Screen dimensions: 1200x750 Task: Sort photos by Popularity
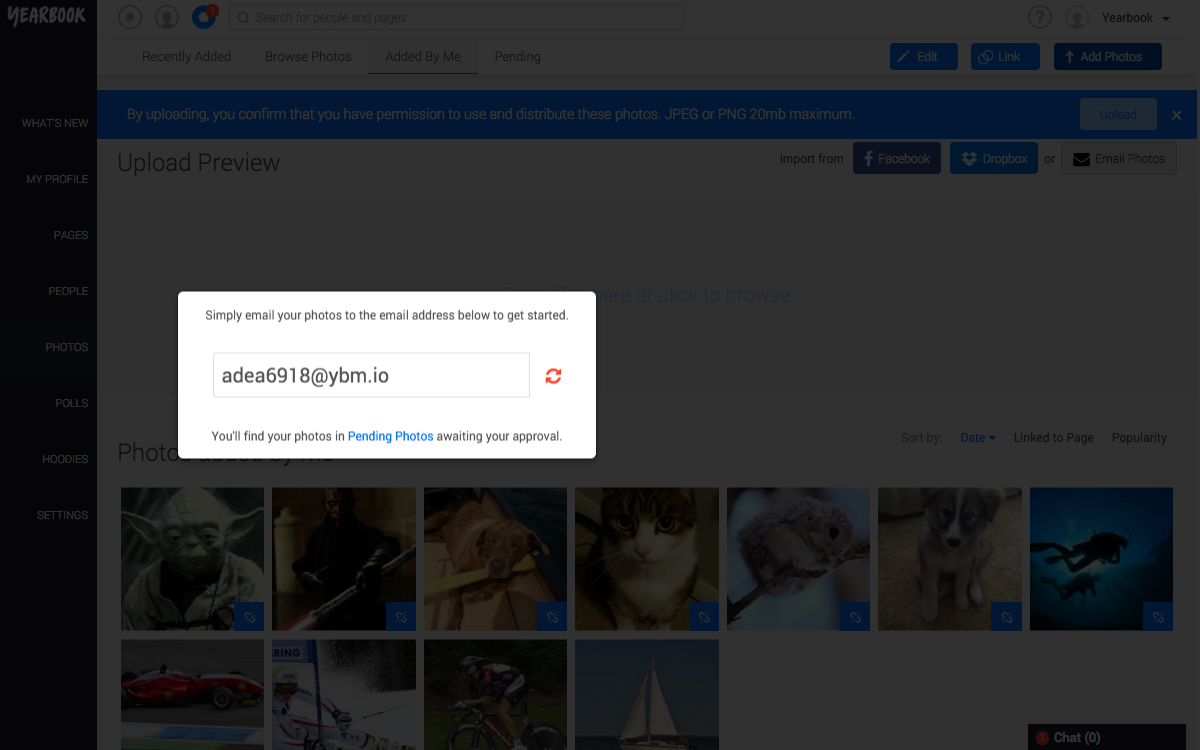[1139, 438]
